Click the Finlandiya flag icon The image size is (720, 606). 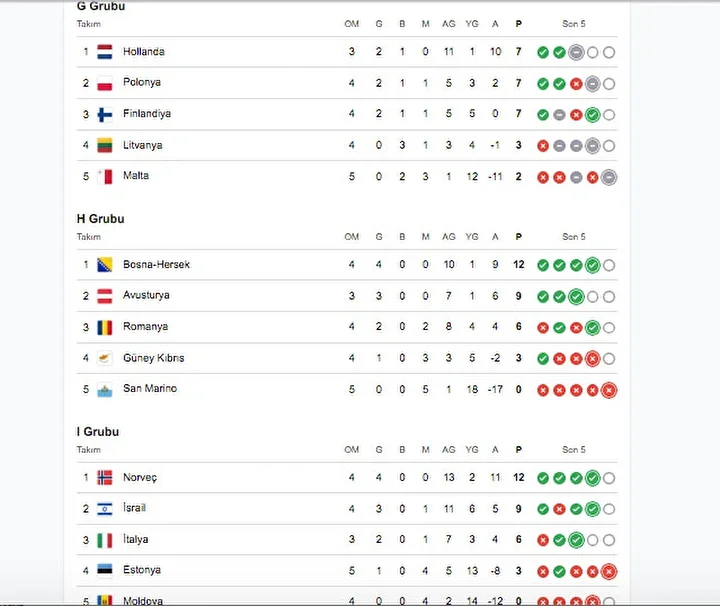(105, 114)
